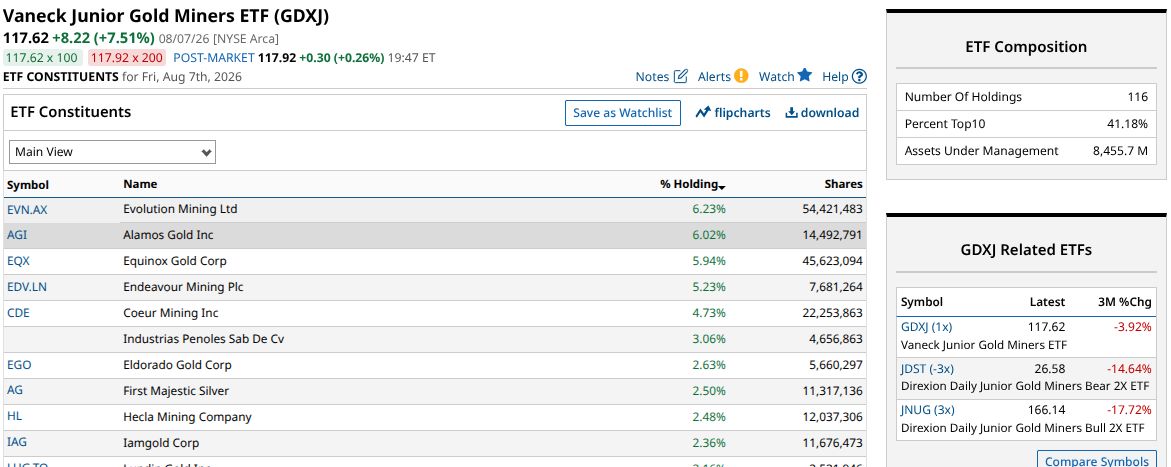1171x467 pixels.
Task: Click First Majestic Silver name cell
Action: point(176,391)
